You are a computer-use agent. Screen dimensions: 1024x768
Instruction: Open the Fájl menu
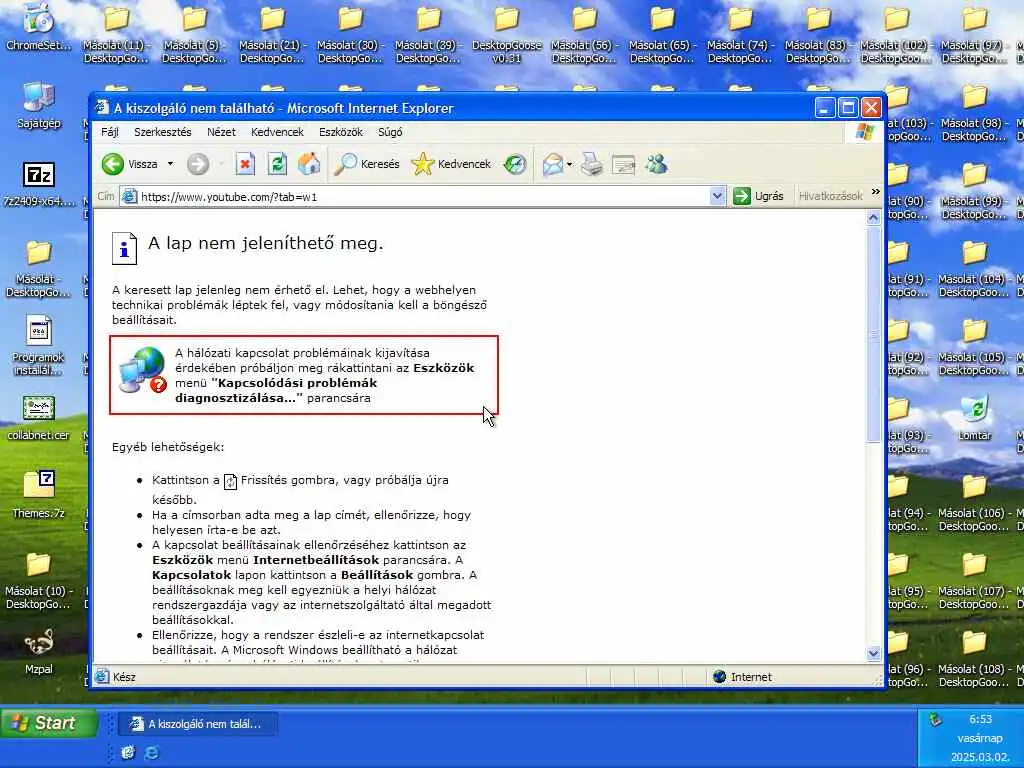pyautogui.click(x=110, y=132)
